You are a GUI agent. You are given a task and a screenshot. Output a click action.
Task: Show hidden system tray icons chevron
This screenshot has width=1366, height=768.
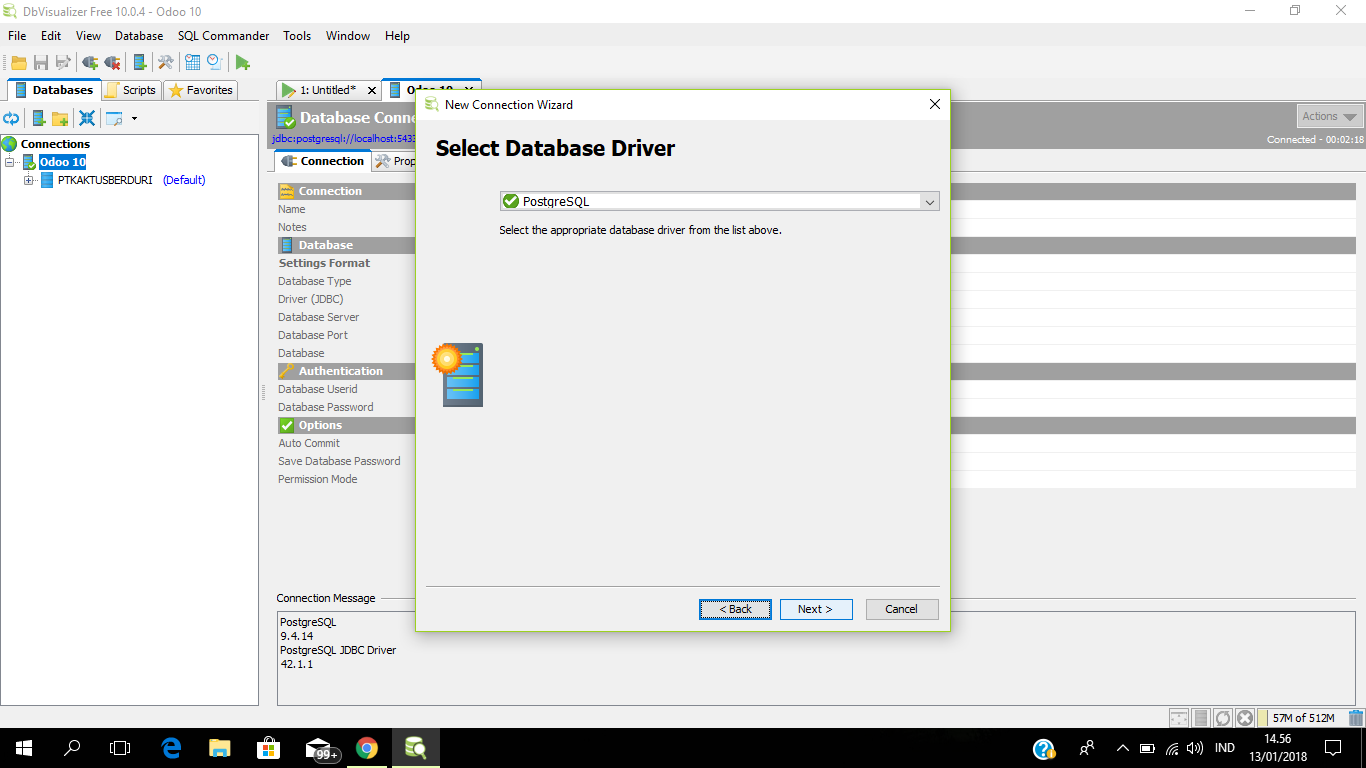[1122, 748]
